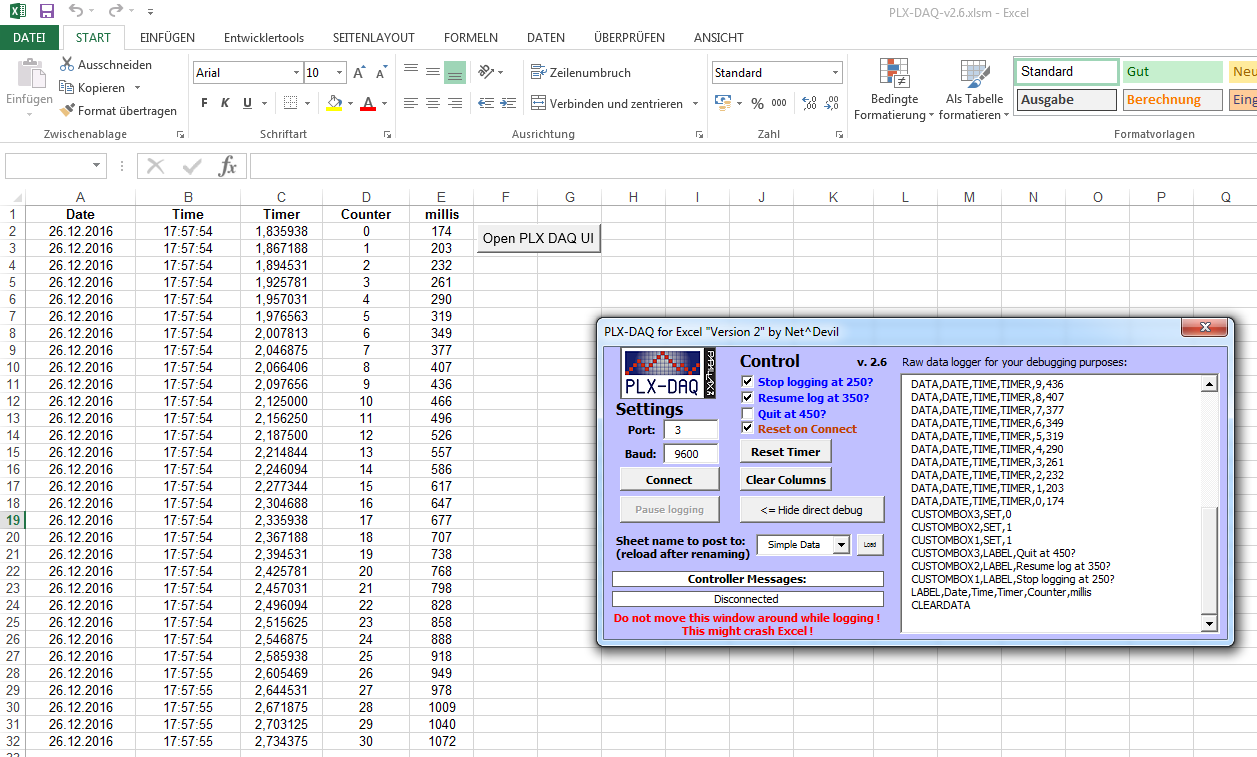Save the workbook from the quick access toolbar

coord(47,12)
